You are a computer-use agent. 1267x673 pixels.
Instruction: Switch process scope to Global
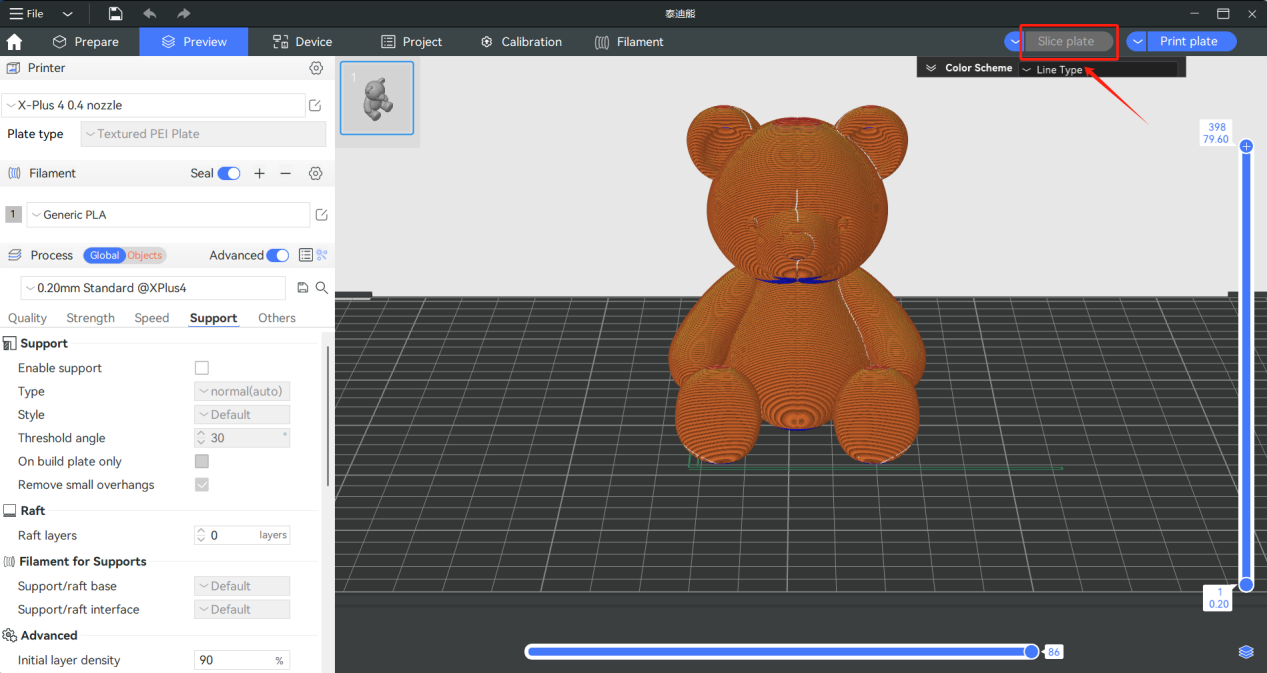[104, 255]
